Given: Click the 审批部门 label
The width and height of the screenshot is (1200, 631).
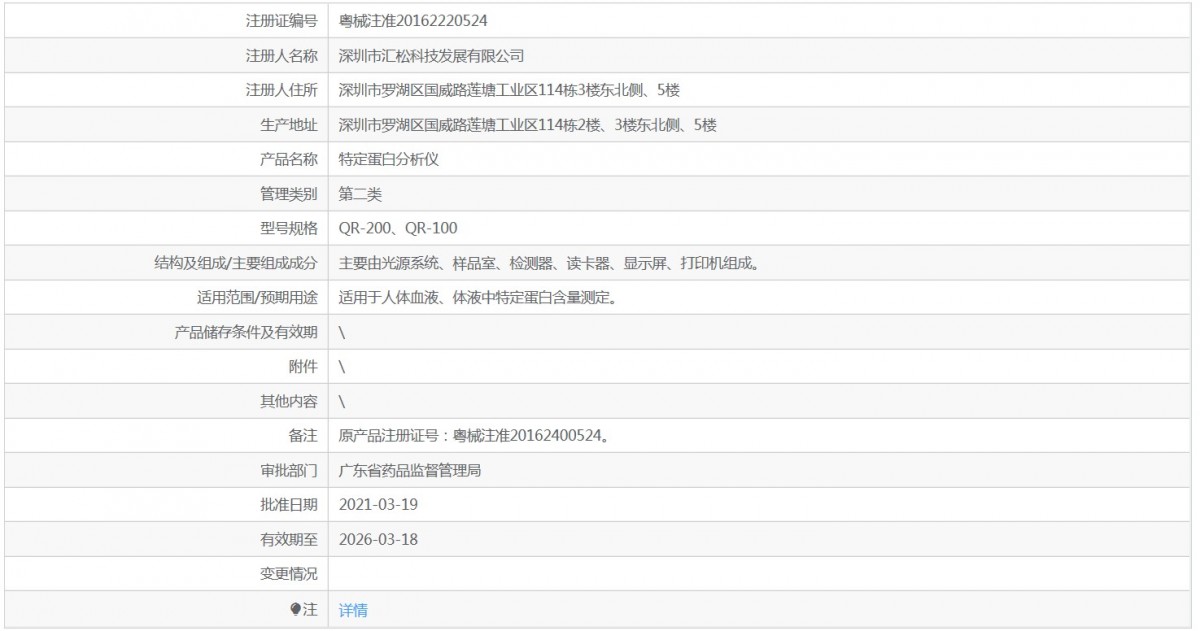Looking at the screenshot, I should [289, 471].
